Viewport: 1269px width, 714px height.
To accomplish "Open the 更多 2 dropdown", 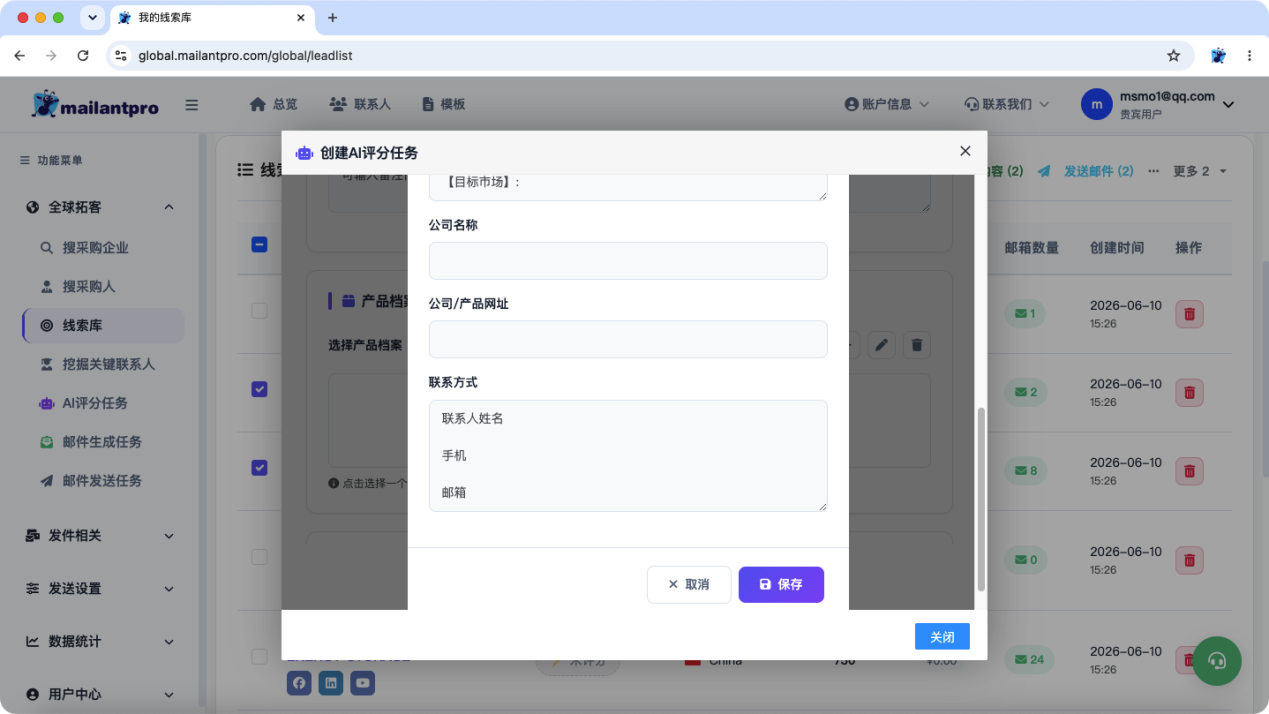I will (1199, 171).
